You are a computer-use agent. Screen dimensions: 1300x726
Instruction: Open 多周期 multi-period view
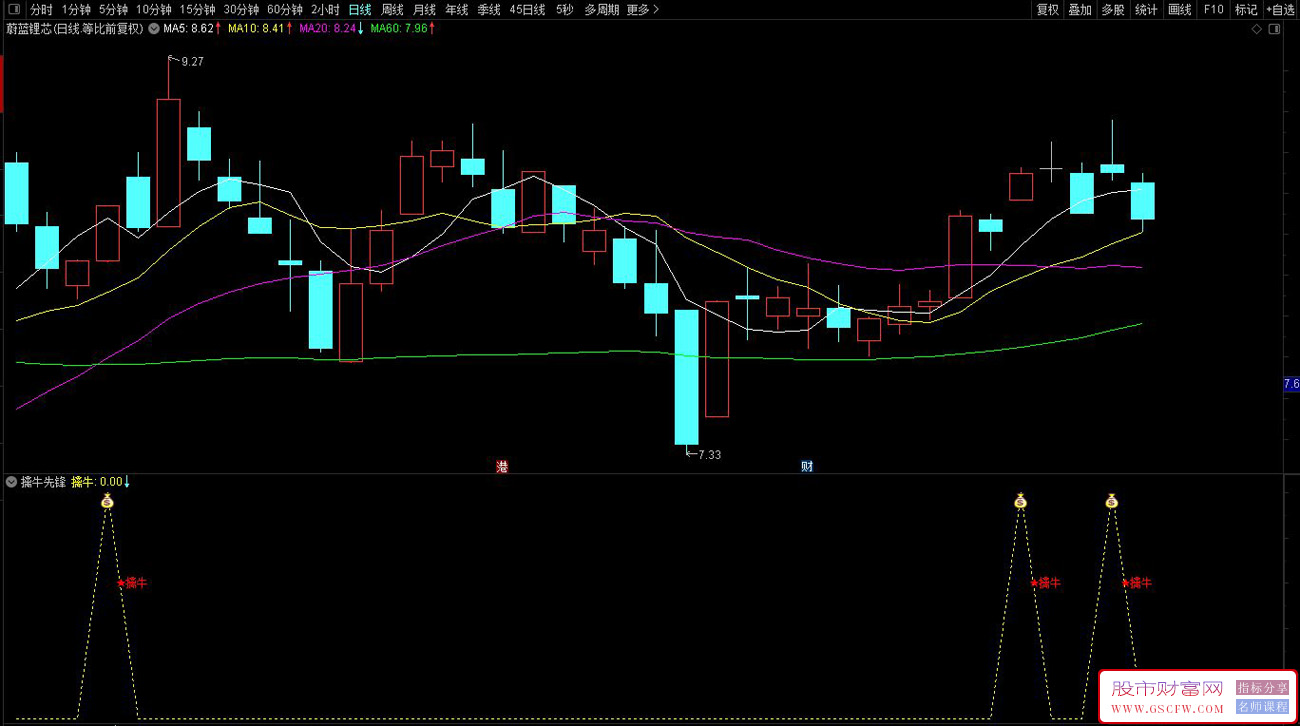pyautogui.click(x=602, y=9)
